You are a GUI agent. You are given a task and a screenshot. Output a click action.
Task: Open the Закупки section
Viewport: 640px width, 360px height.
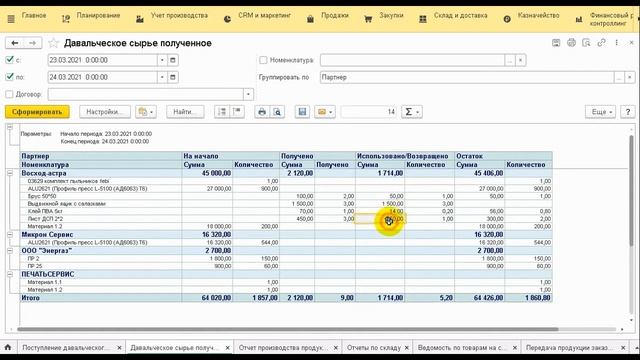click(391, 16)
